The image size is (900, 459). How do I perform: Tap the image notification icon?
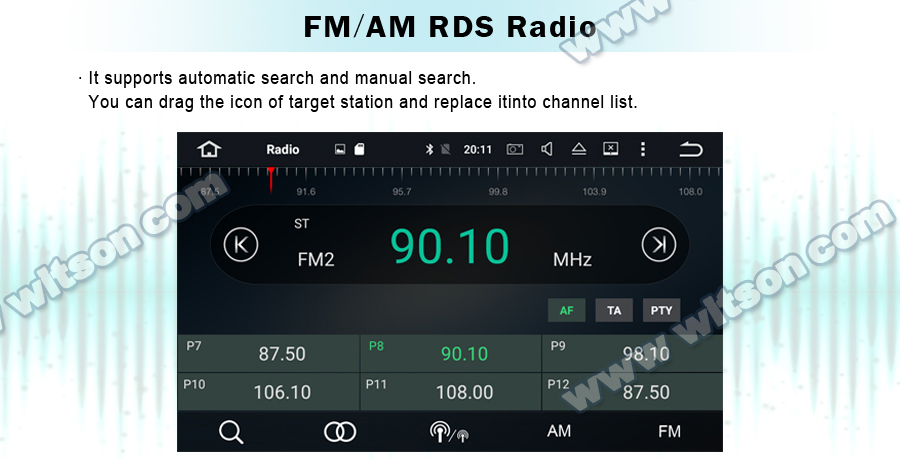tap(340, 149)
